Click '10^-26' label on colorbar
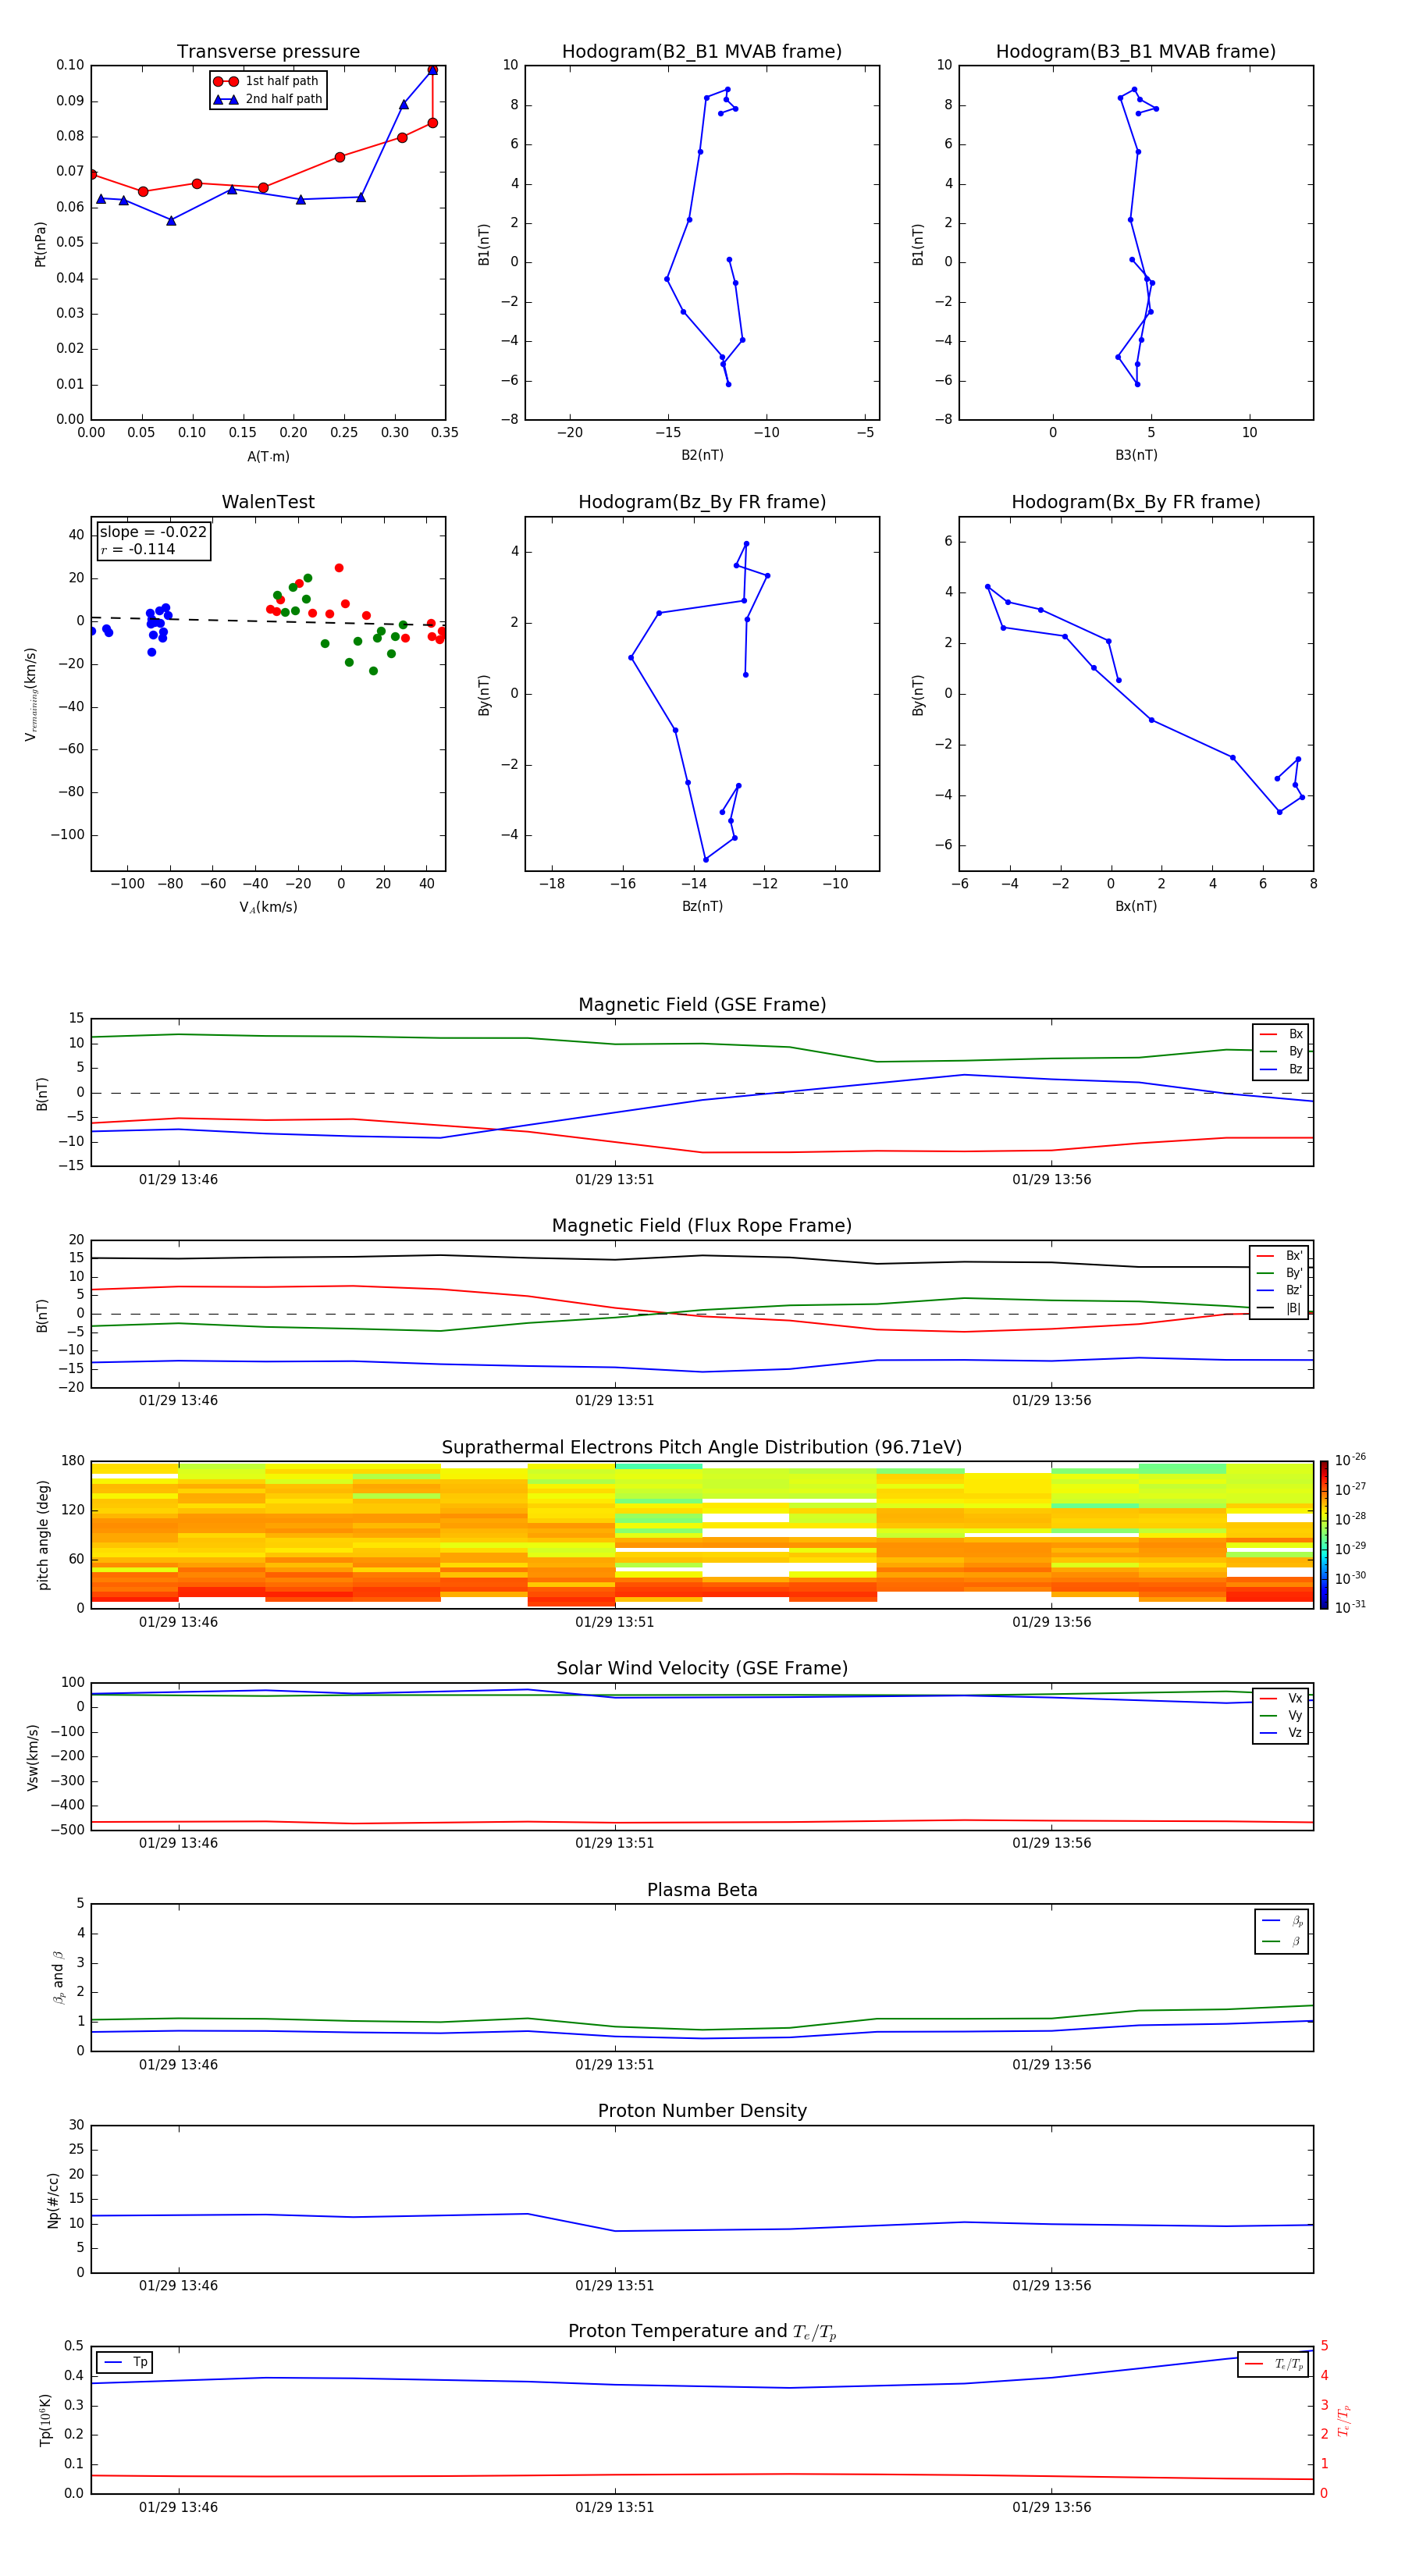The height and width of the screenshot is (2576, 1405). [1349, 1460]
